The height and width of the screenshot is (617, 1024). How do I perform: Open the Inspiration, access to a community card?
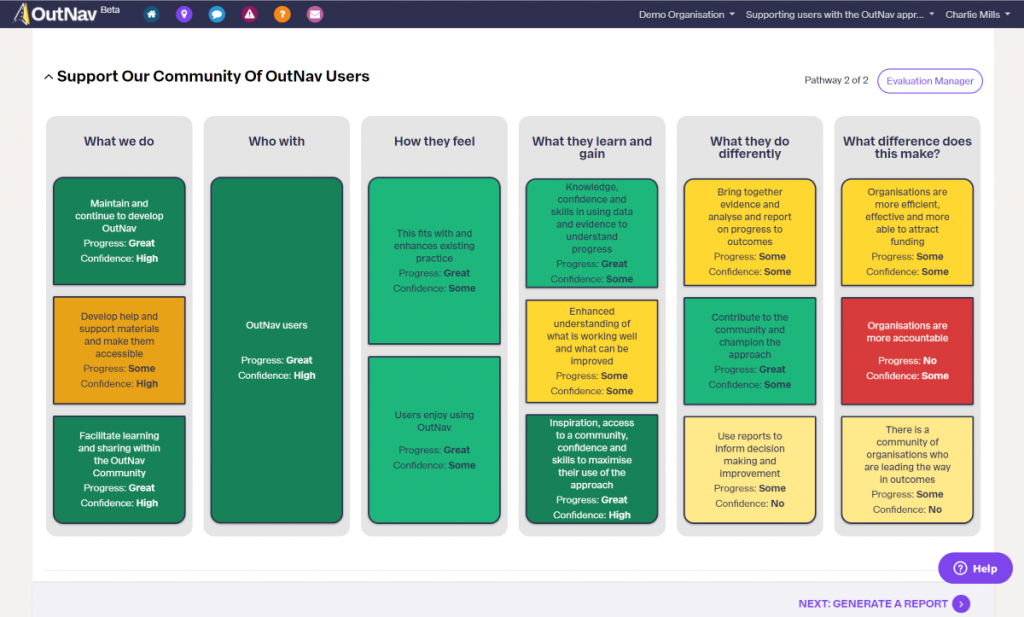[592, 469]
